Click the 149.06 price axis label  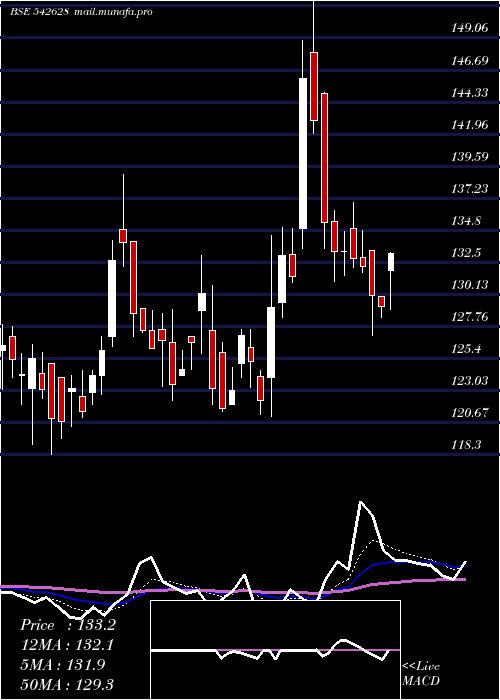click(x=469, y=29)
